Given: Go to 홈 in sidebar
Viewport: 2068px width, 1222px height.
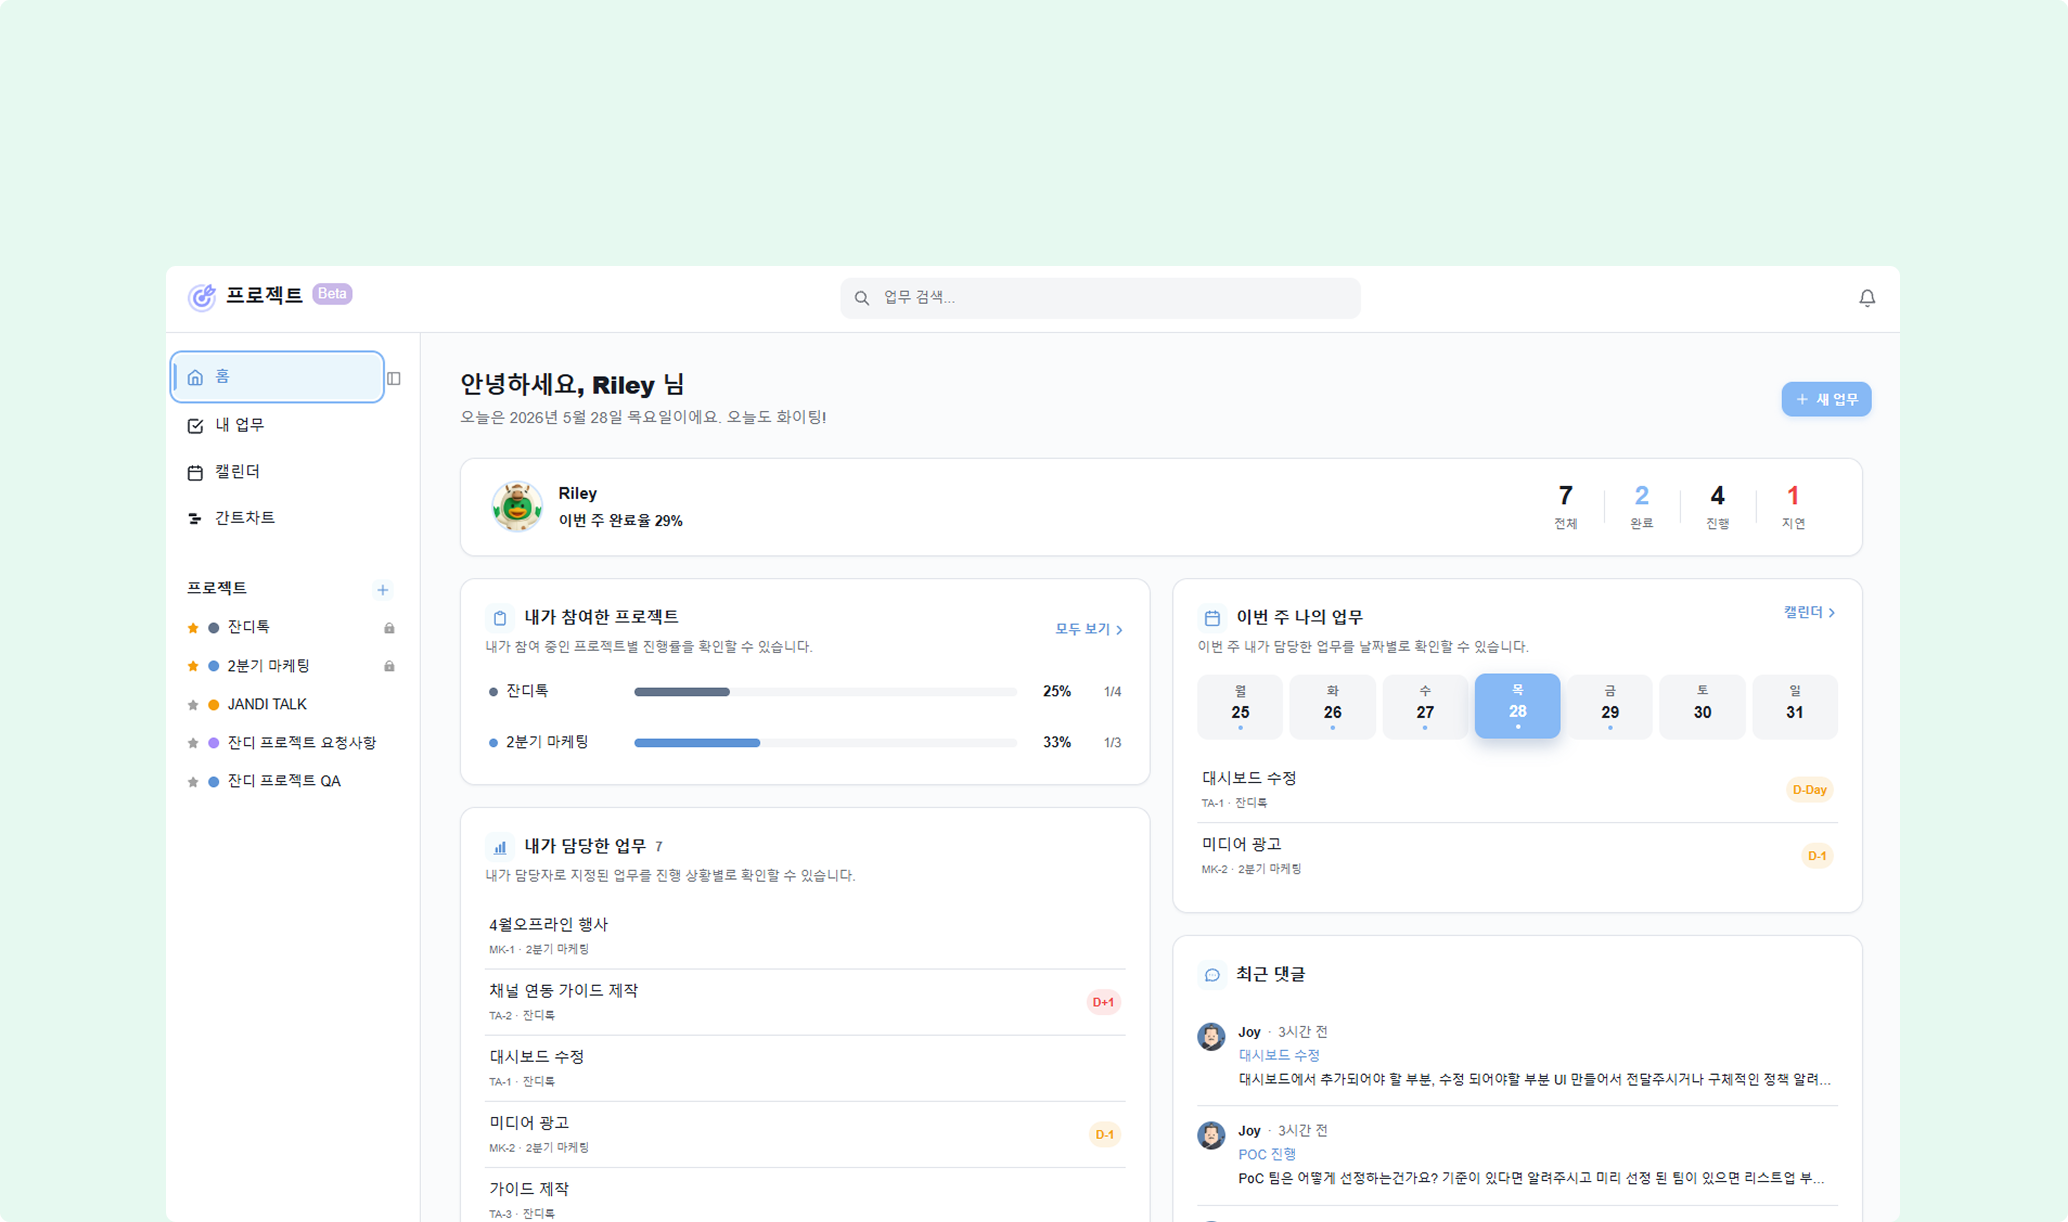Looking at the screenshot, I should 277,377.
